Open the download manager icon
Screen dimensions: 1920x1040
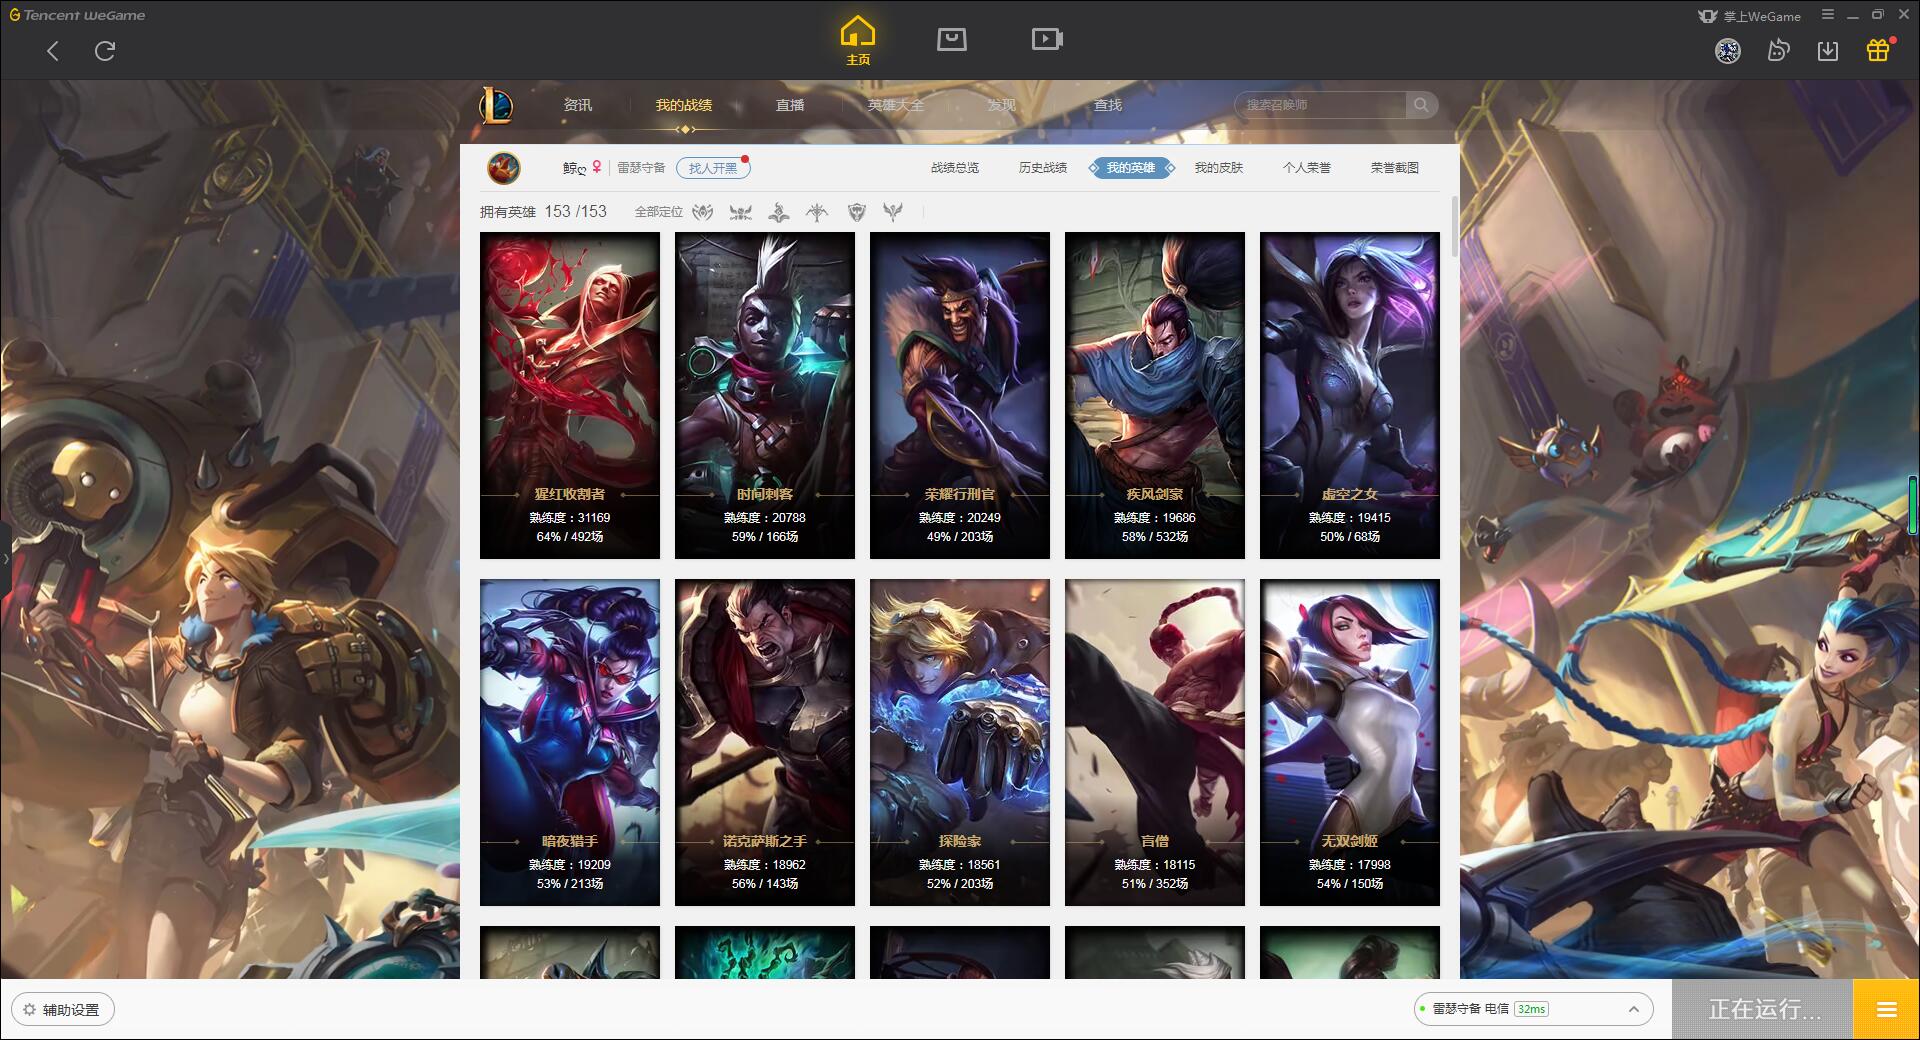coord(1828,50)
